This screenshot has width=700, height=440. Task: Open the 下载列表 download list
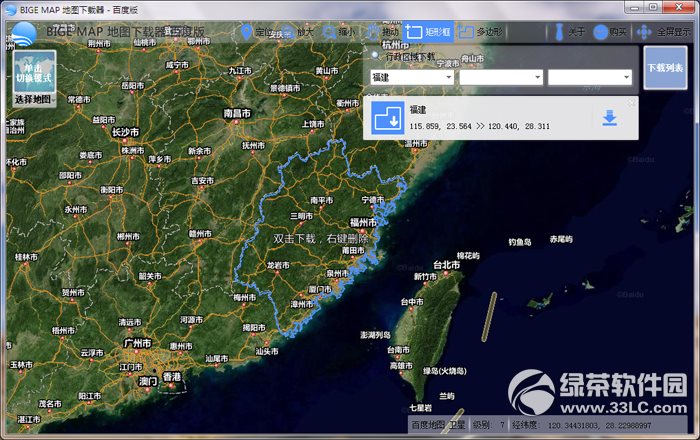point(665,68)
